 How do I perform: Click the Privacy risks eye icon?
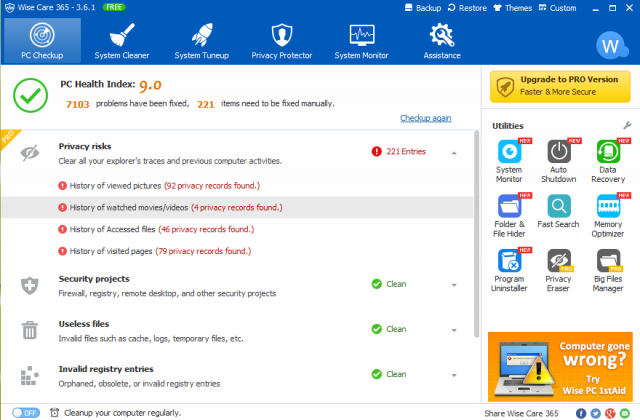click(30, 153)
